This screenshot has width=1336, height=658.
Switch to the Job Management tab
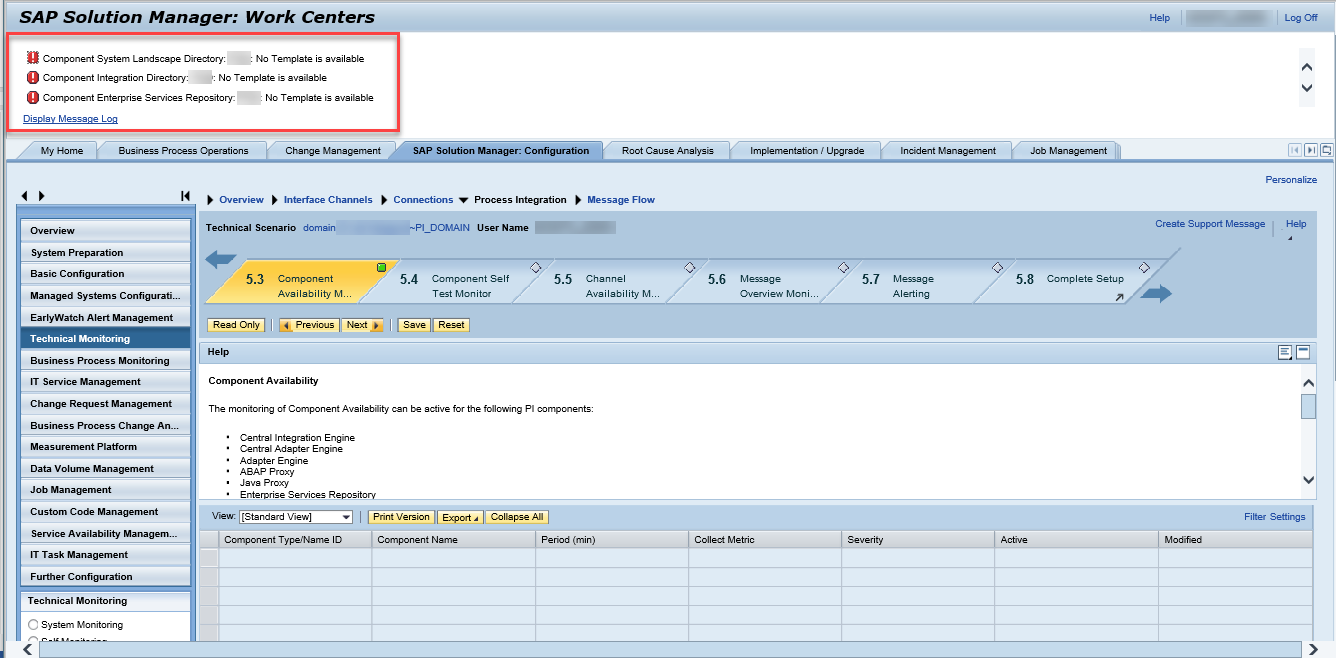coord(1069,151)
